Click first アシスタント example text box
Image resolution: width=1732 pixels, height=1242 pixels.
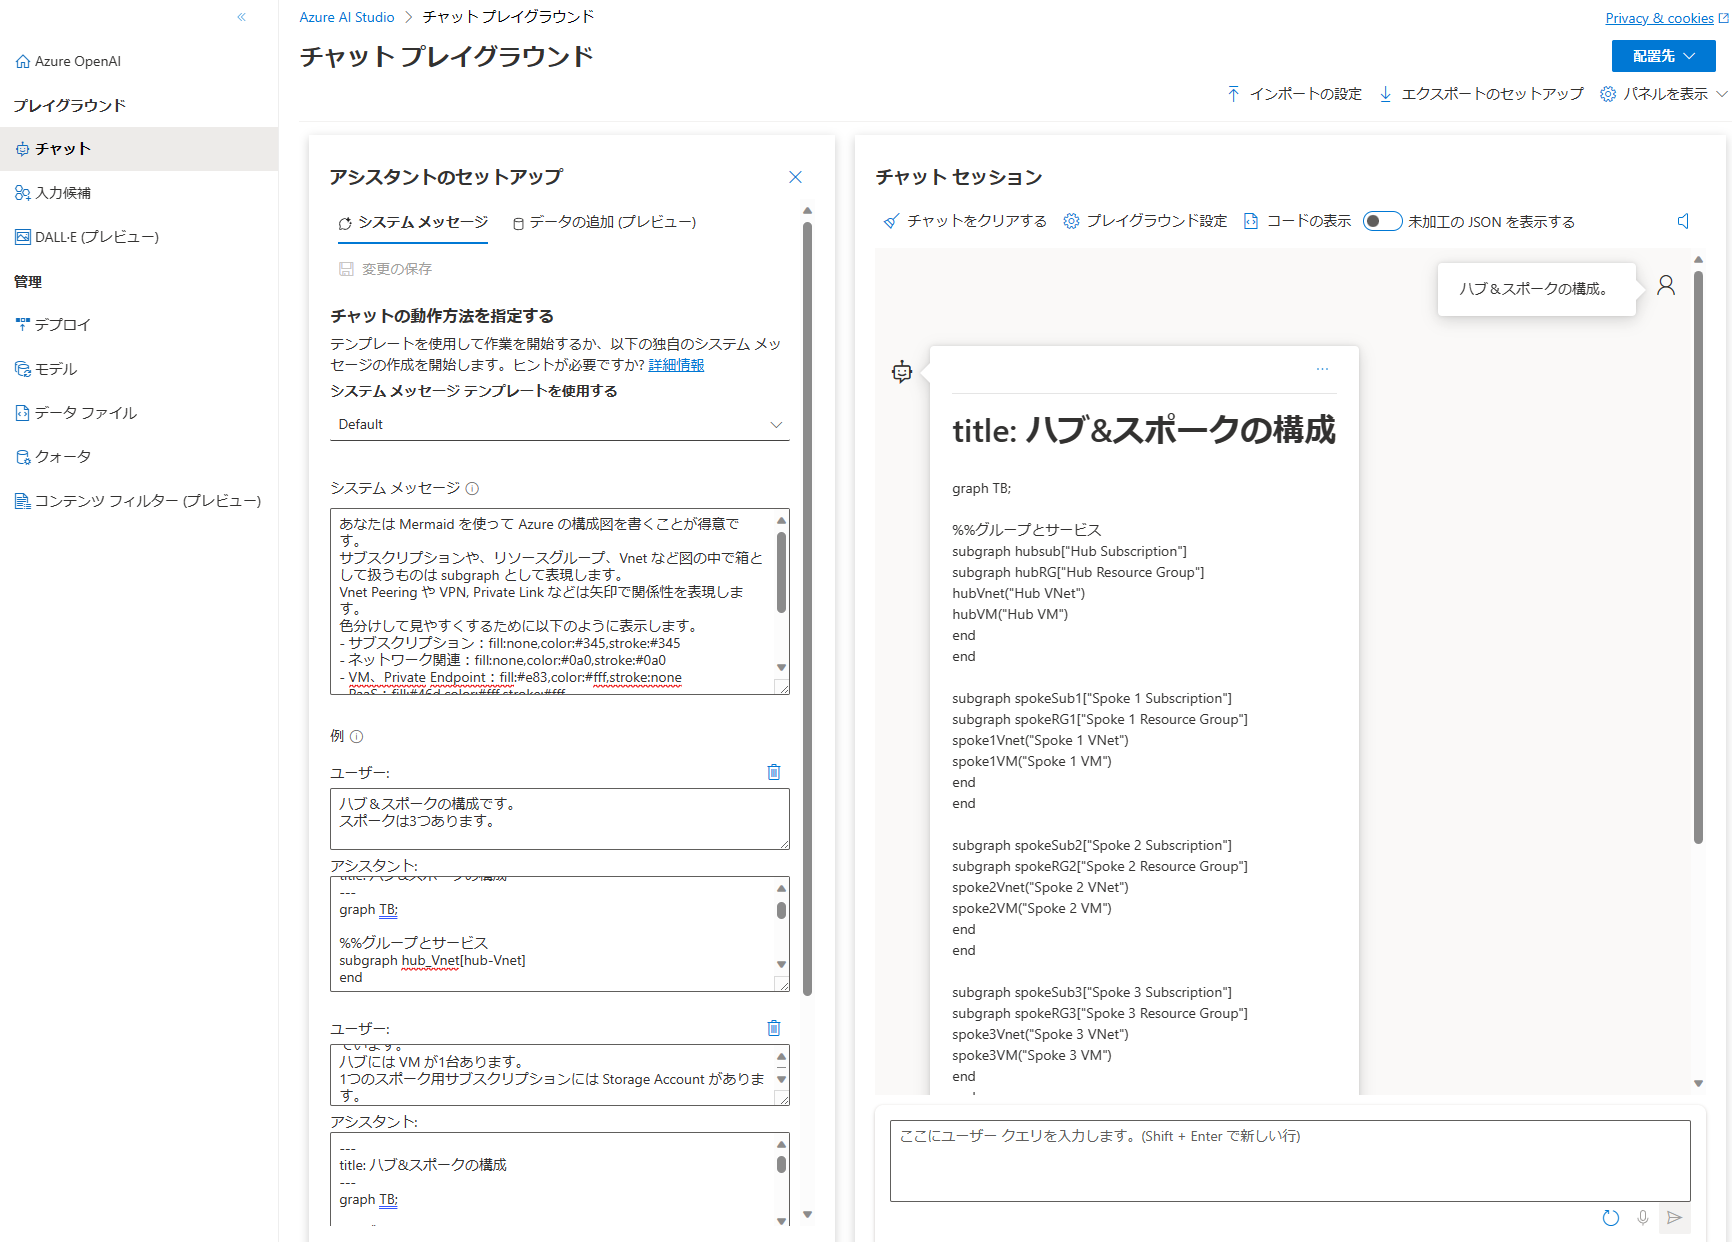tap(560, 934)
